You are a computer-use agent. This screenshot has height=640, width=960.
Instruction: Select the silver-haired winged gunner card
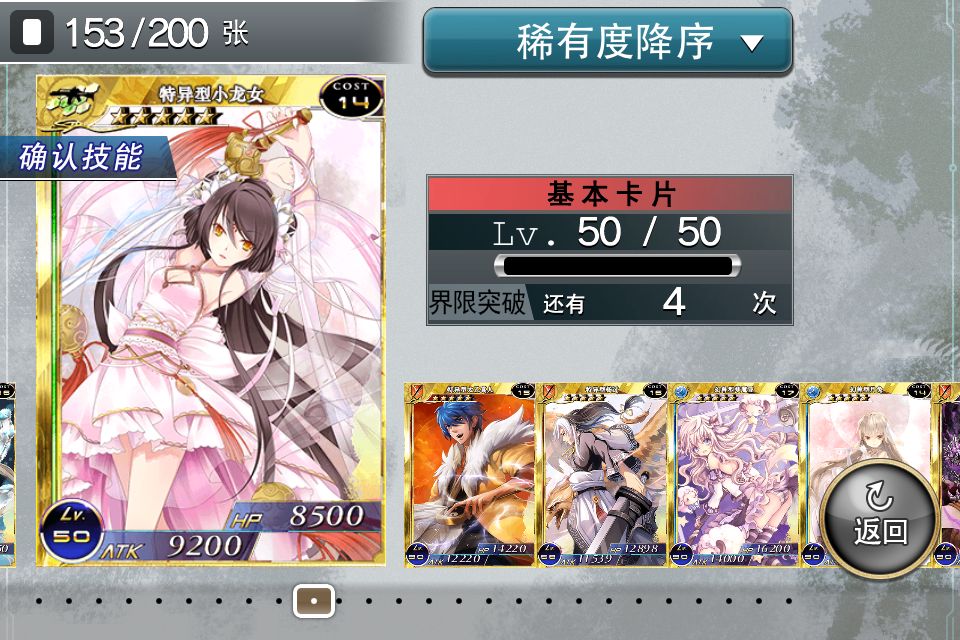click(x=603, y=475)
